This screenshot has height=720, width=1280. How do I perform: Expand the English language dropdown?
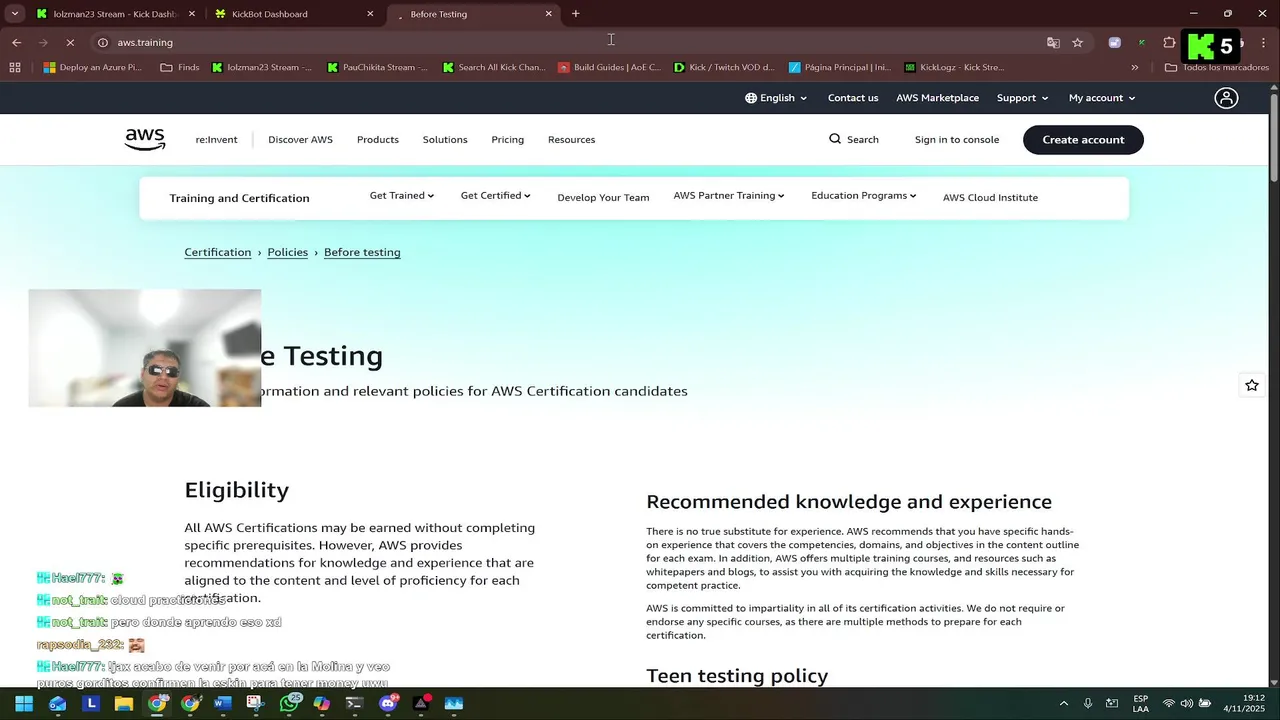pyautogui.click(x=777, y=98)
